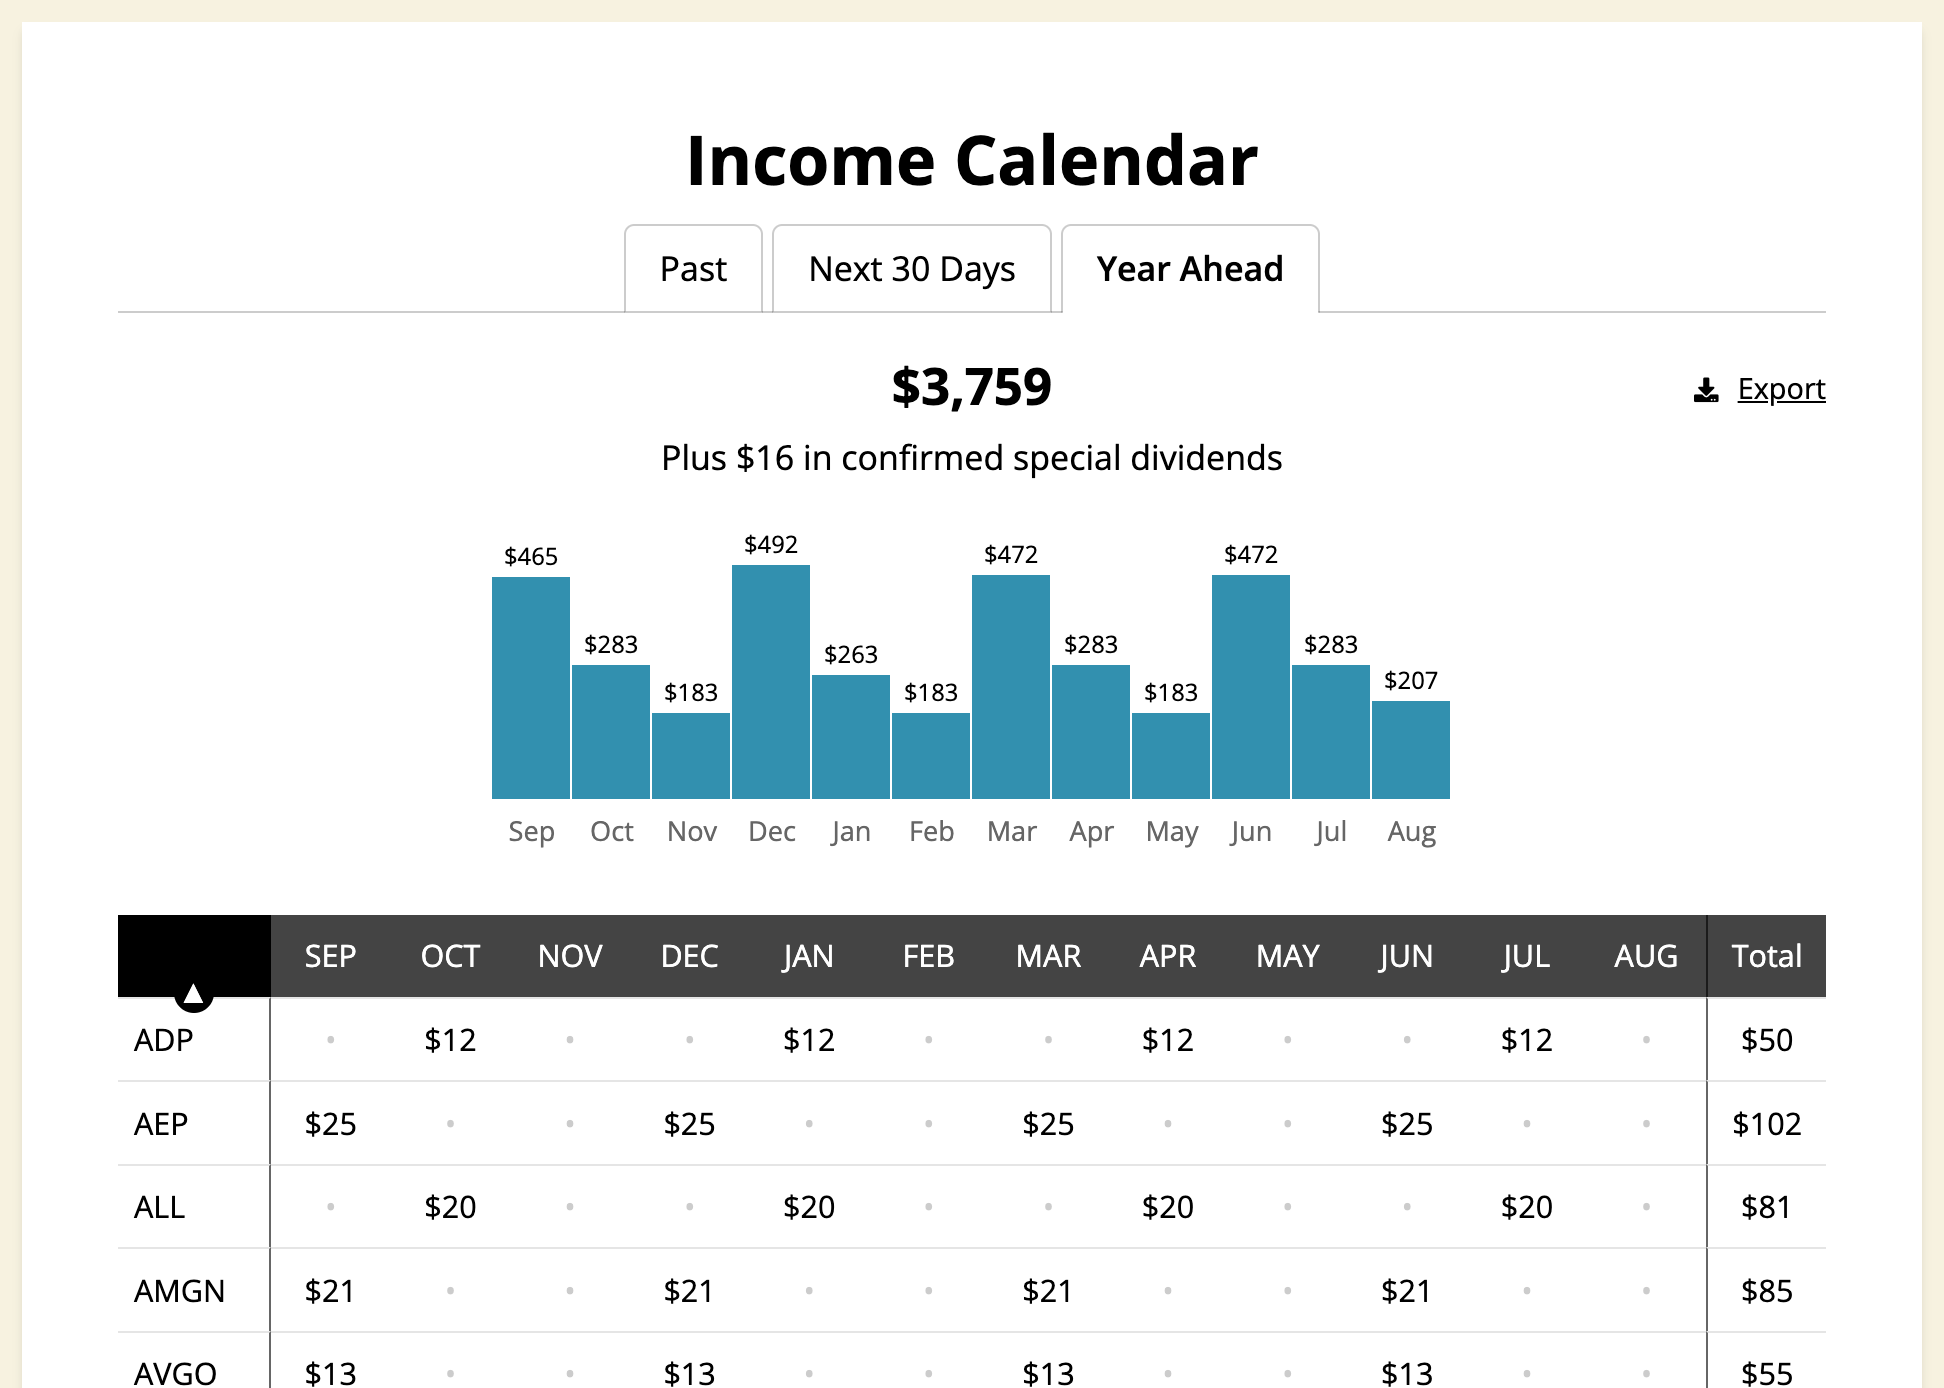
Task: Click the December bar in chart
Action: [x=771, y=682]
